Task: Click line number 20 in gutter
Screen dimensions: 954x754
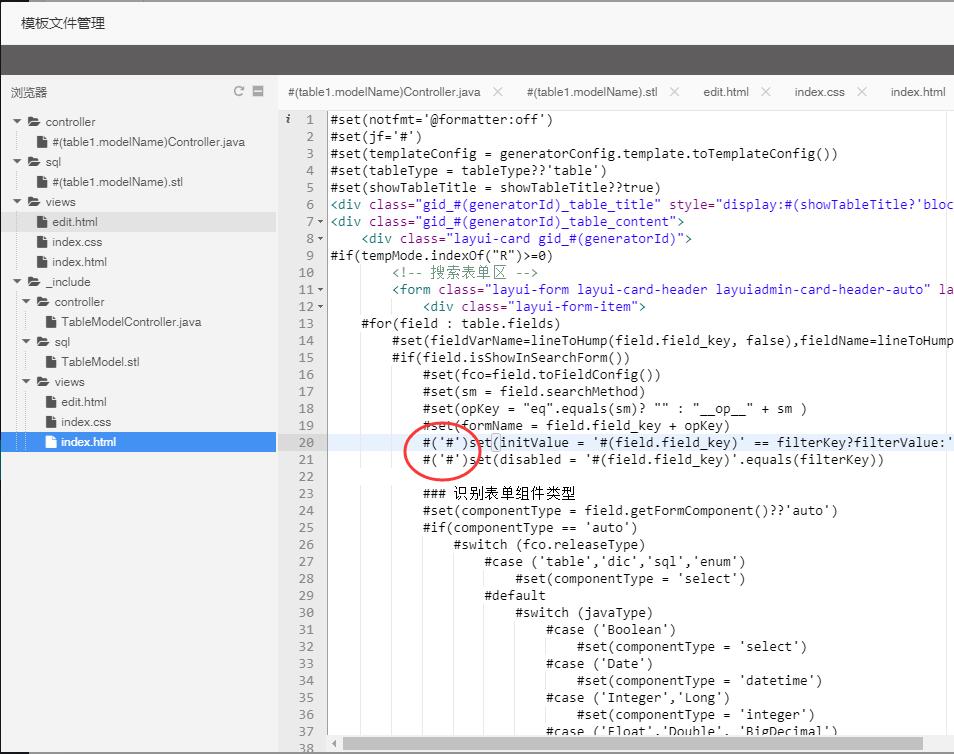Action: [307, 442]
